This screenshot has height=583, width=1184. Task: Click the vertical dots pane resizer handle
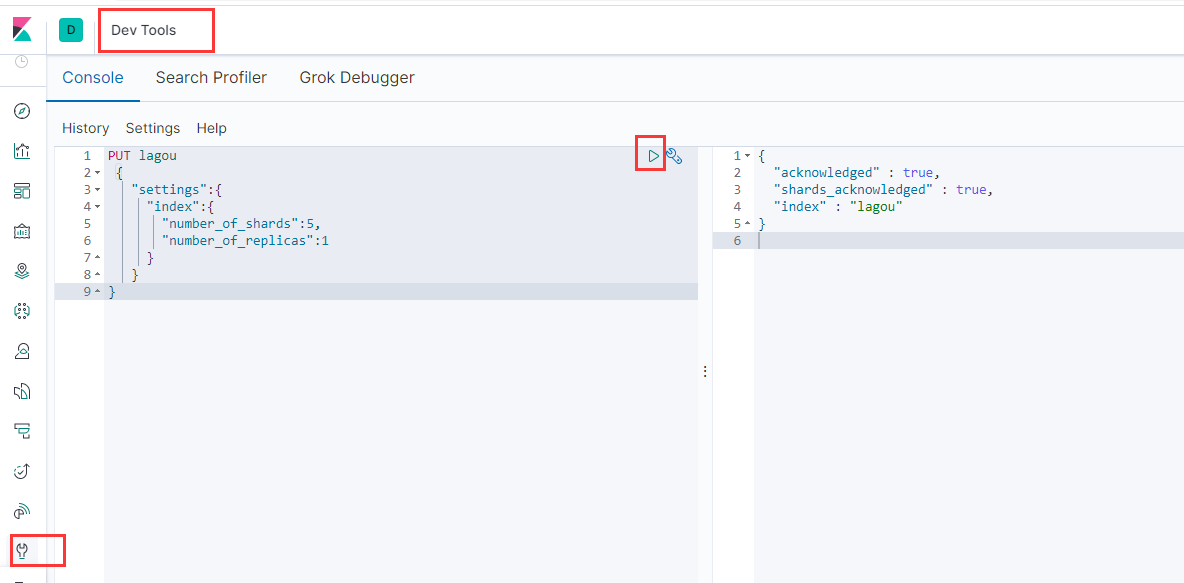[x=705, y=371]
